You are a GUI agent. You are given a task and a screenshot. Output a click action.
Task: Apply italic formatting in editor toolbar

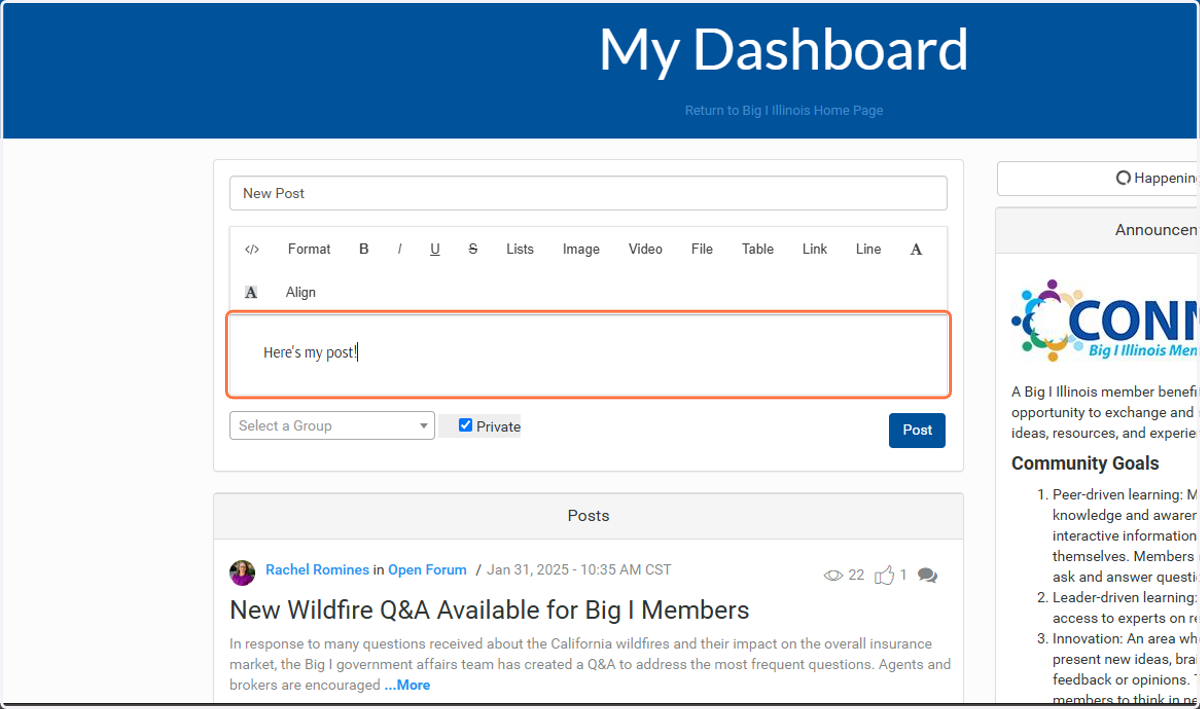(x=399, y=249)
